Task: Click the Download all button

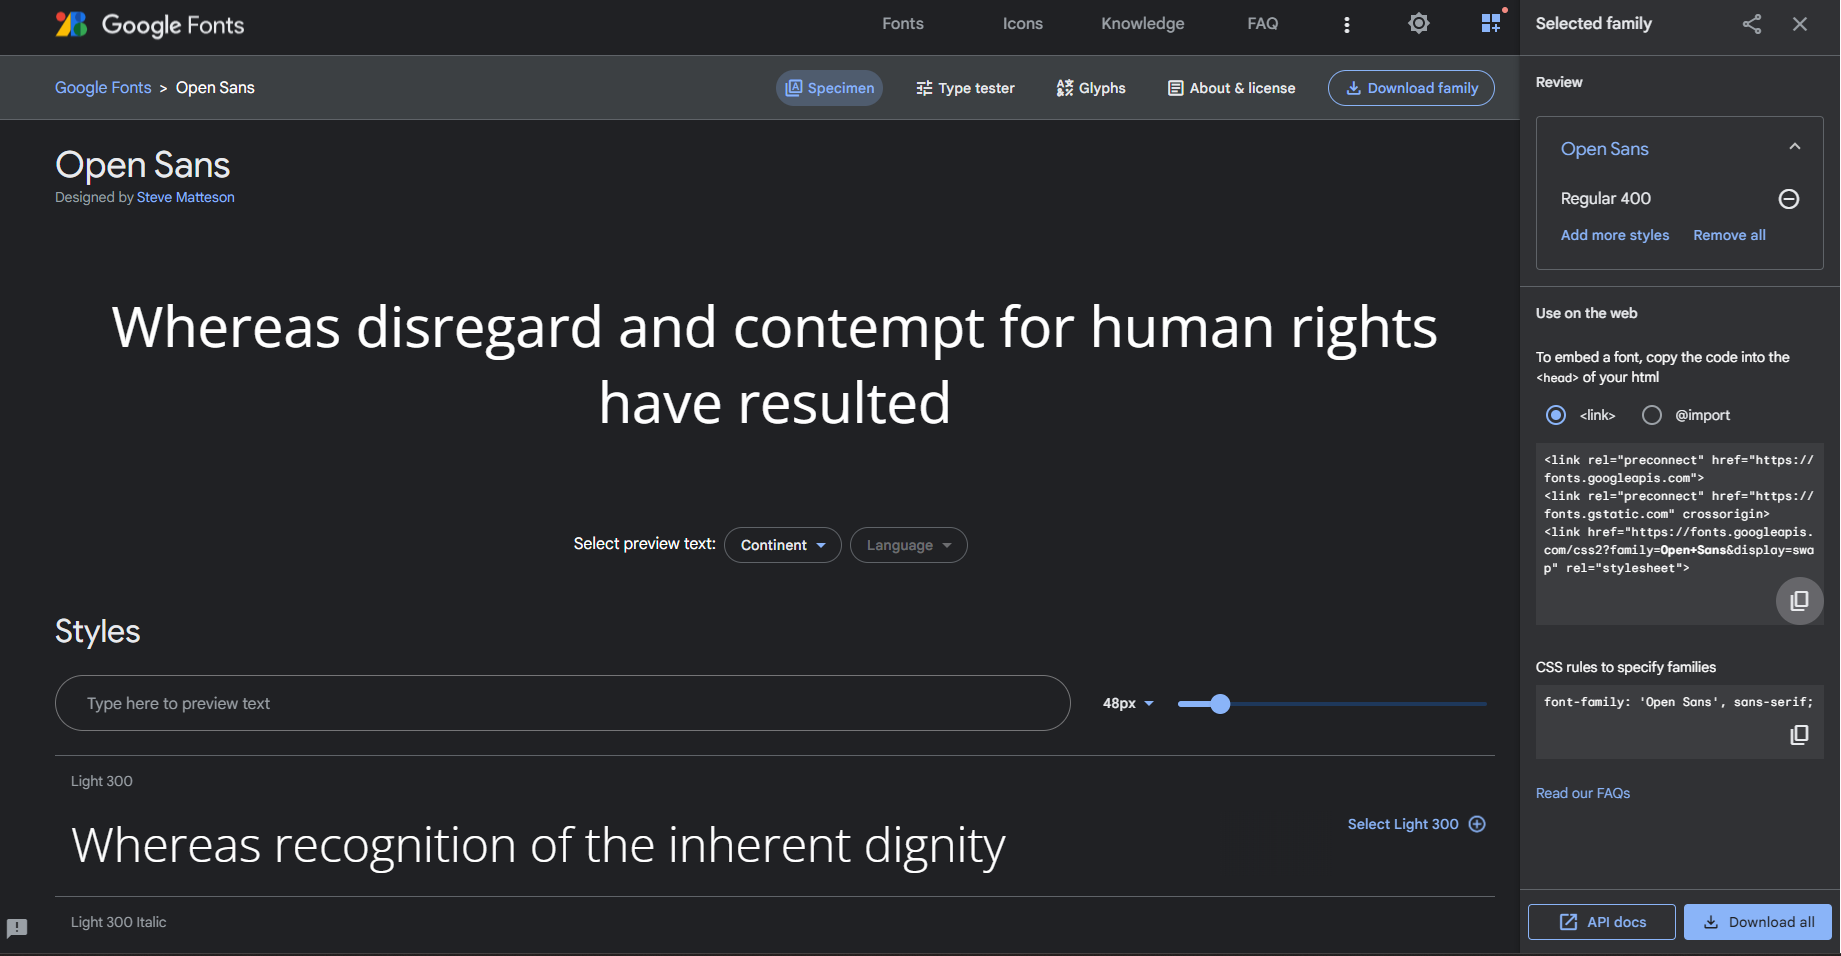Action: 1758,922
